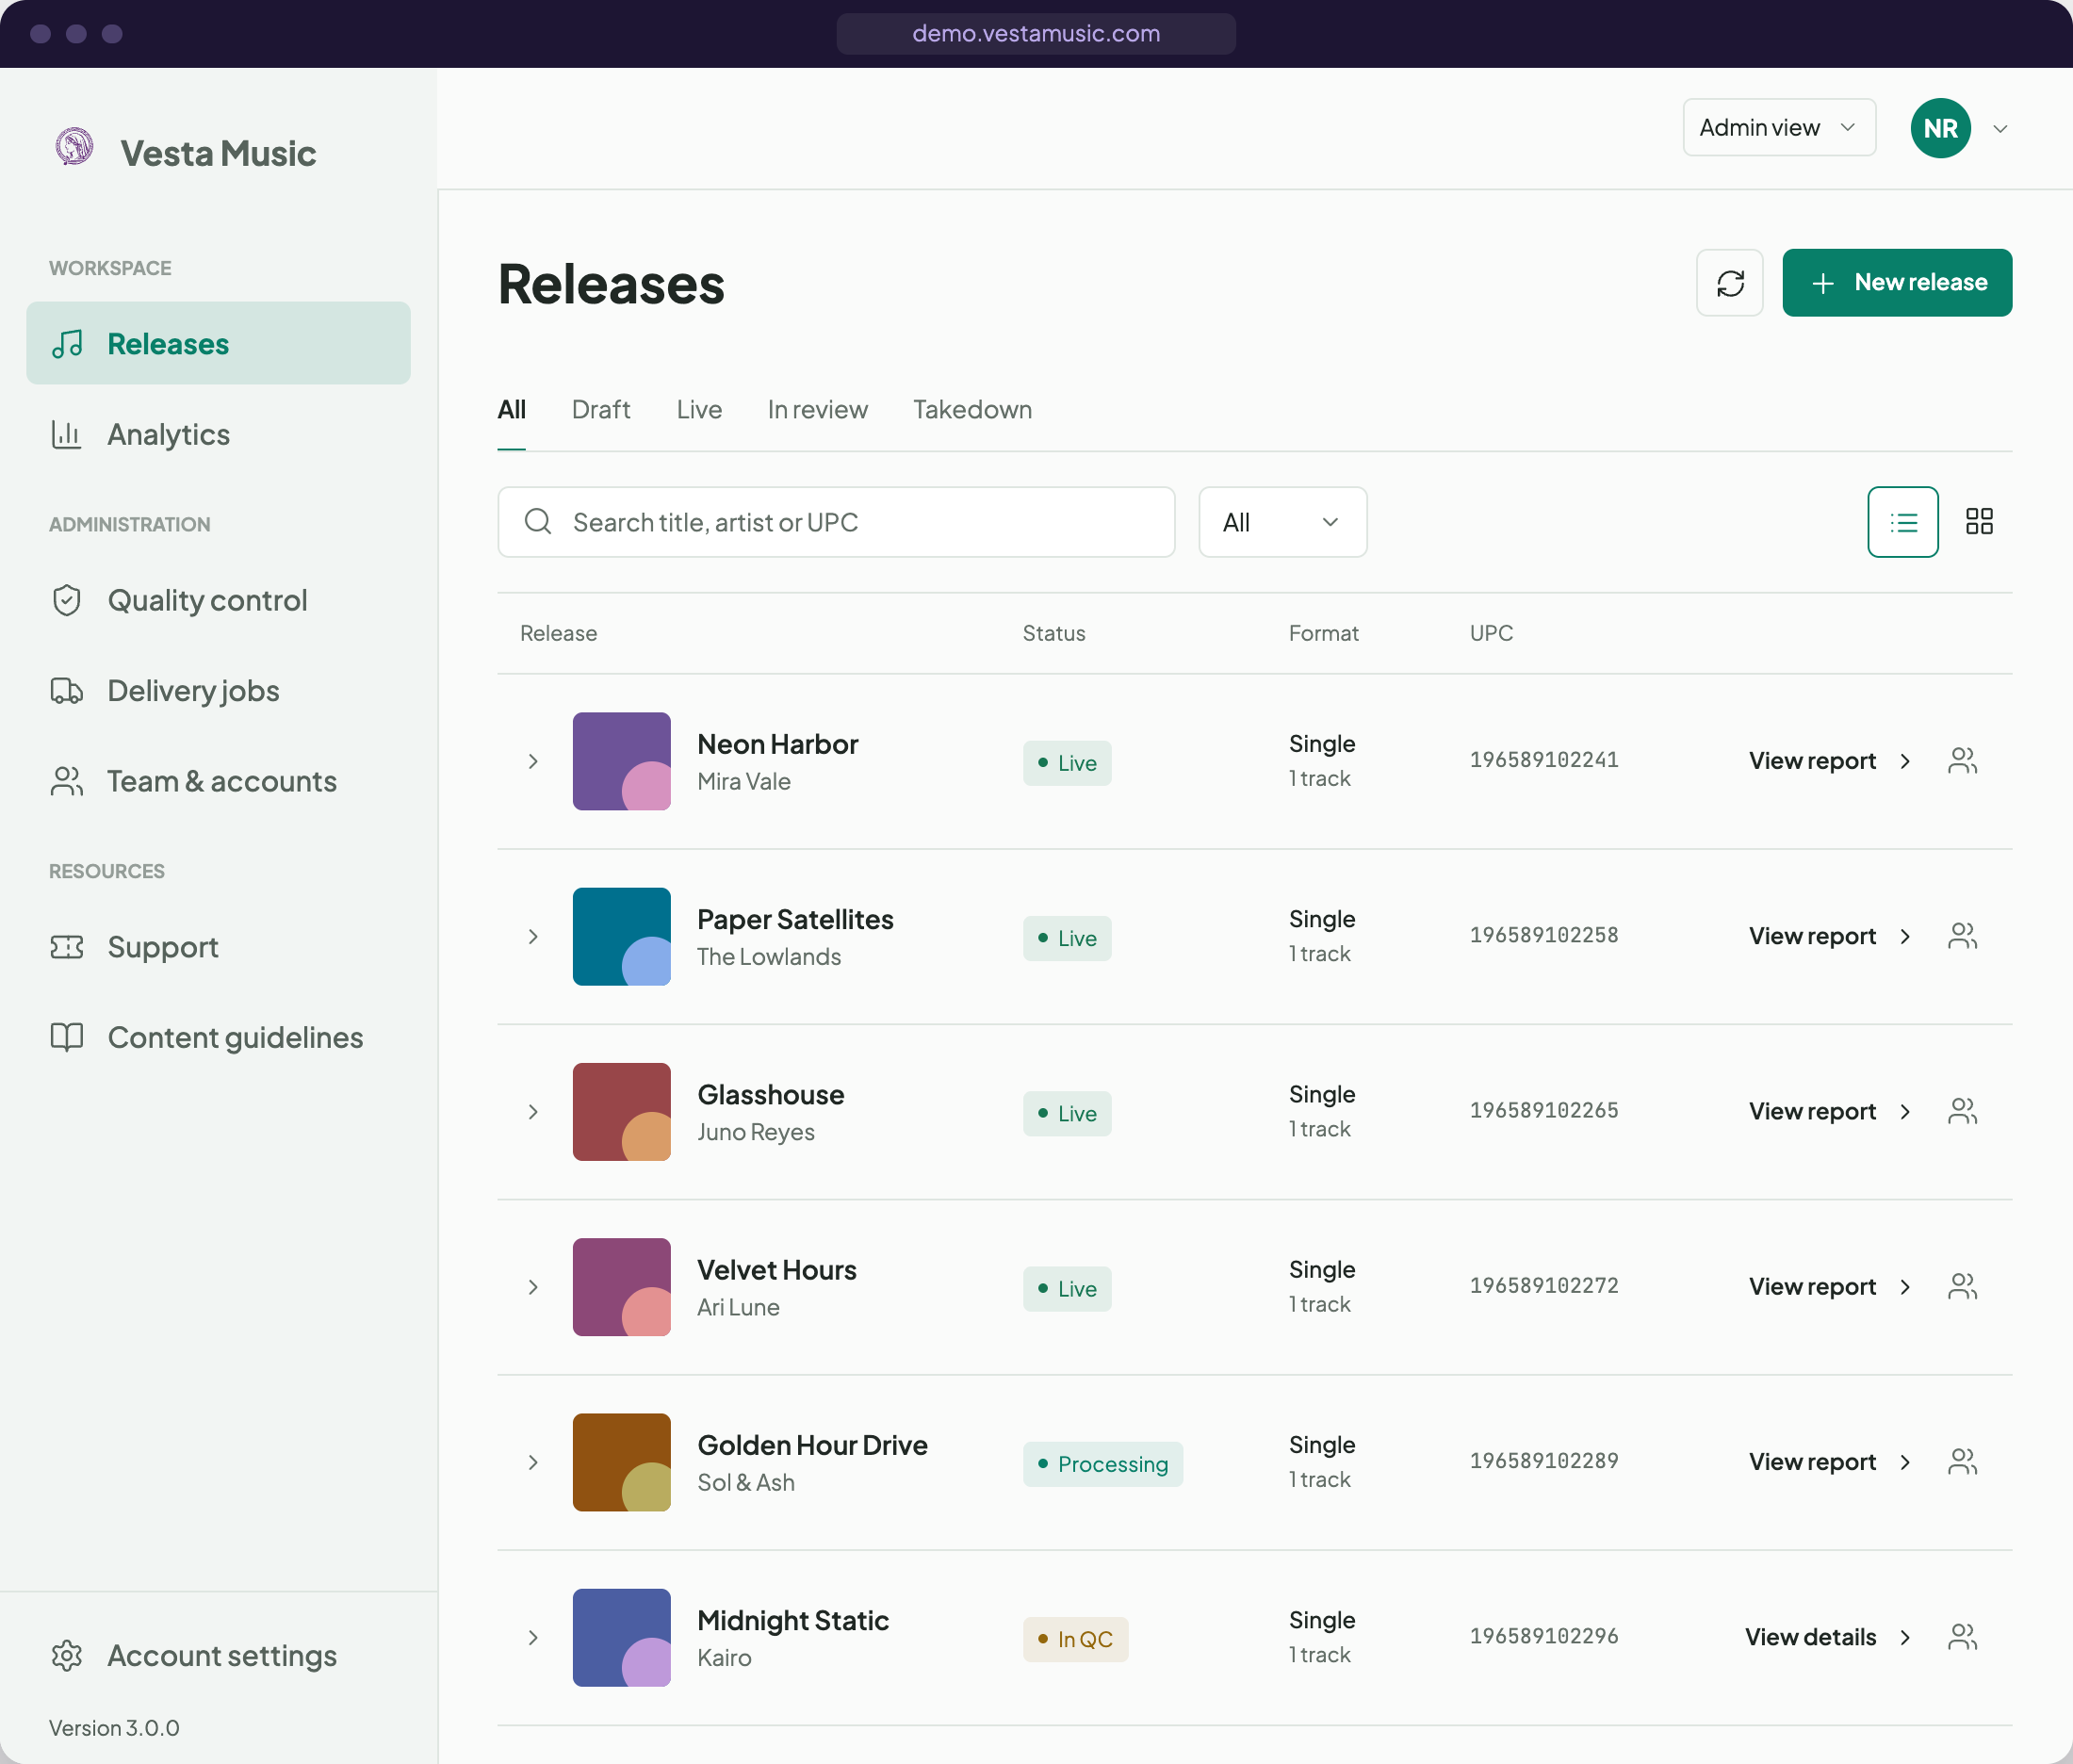This screenshot has width=2073, height=1764.
Task: Open collaborators icon for Velvet Hours
Action: (x=1962, y=1286)
